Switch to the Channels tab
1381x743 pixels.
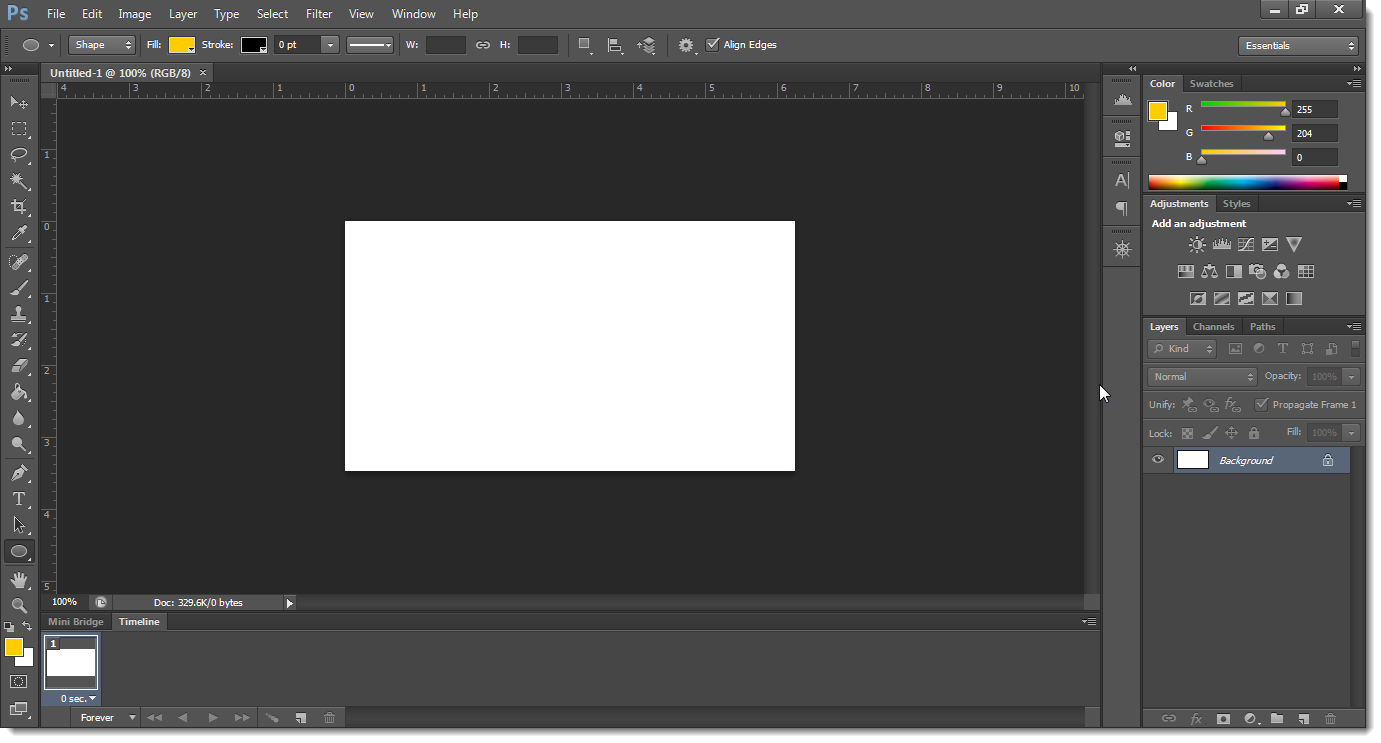click(1213, 327)
